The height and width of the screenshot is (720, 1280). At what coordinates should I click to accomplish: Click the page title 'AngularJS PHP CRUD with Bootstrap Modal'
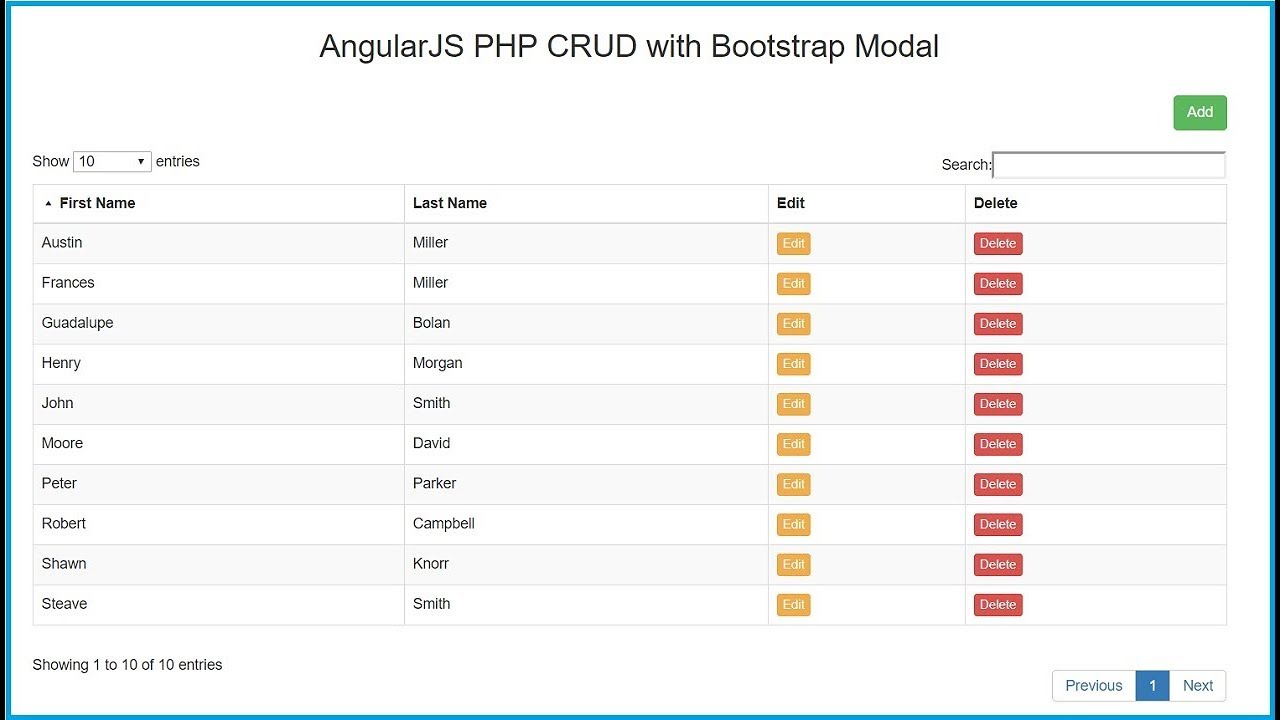tap(629, 47)
